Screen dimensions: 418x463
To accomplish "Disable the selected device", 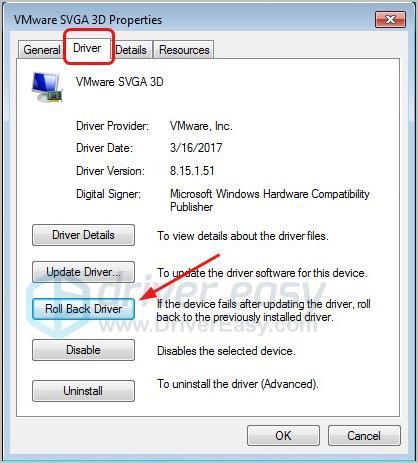I will [84, 350].
